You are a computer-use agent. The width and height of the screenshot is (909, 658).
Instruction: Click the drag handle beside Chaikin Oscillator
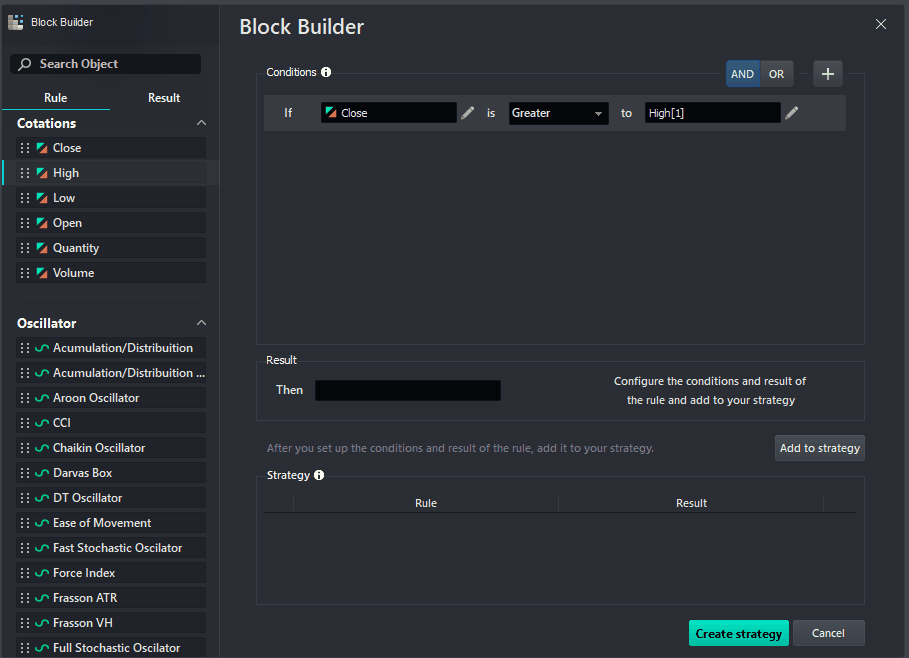click(x=25, y=448)
